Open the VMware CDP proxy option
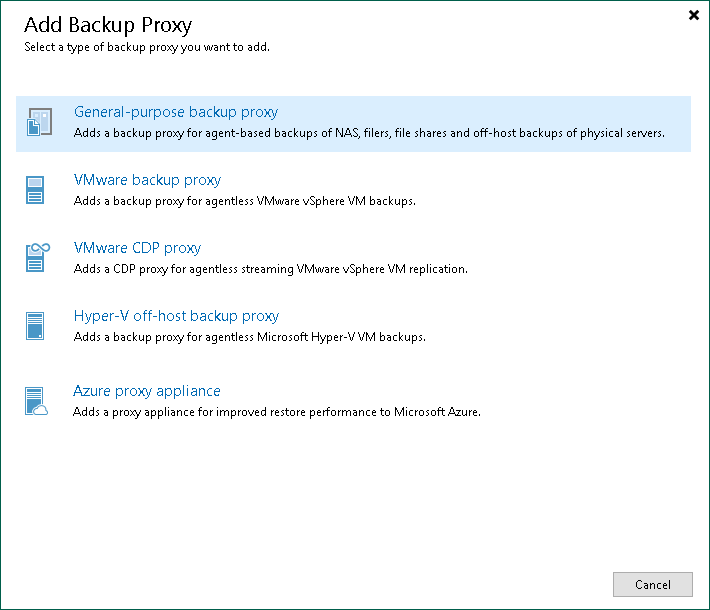Screen dimensions: 710x610 click(137, 248)
